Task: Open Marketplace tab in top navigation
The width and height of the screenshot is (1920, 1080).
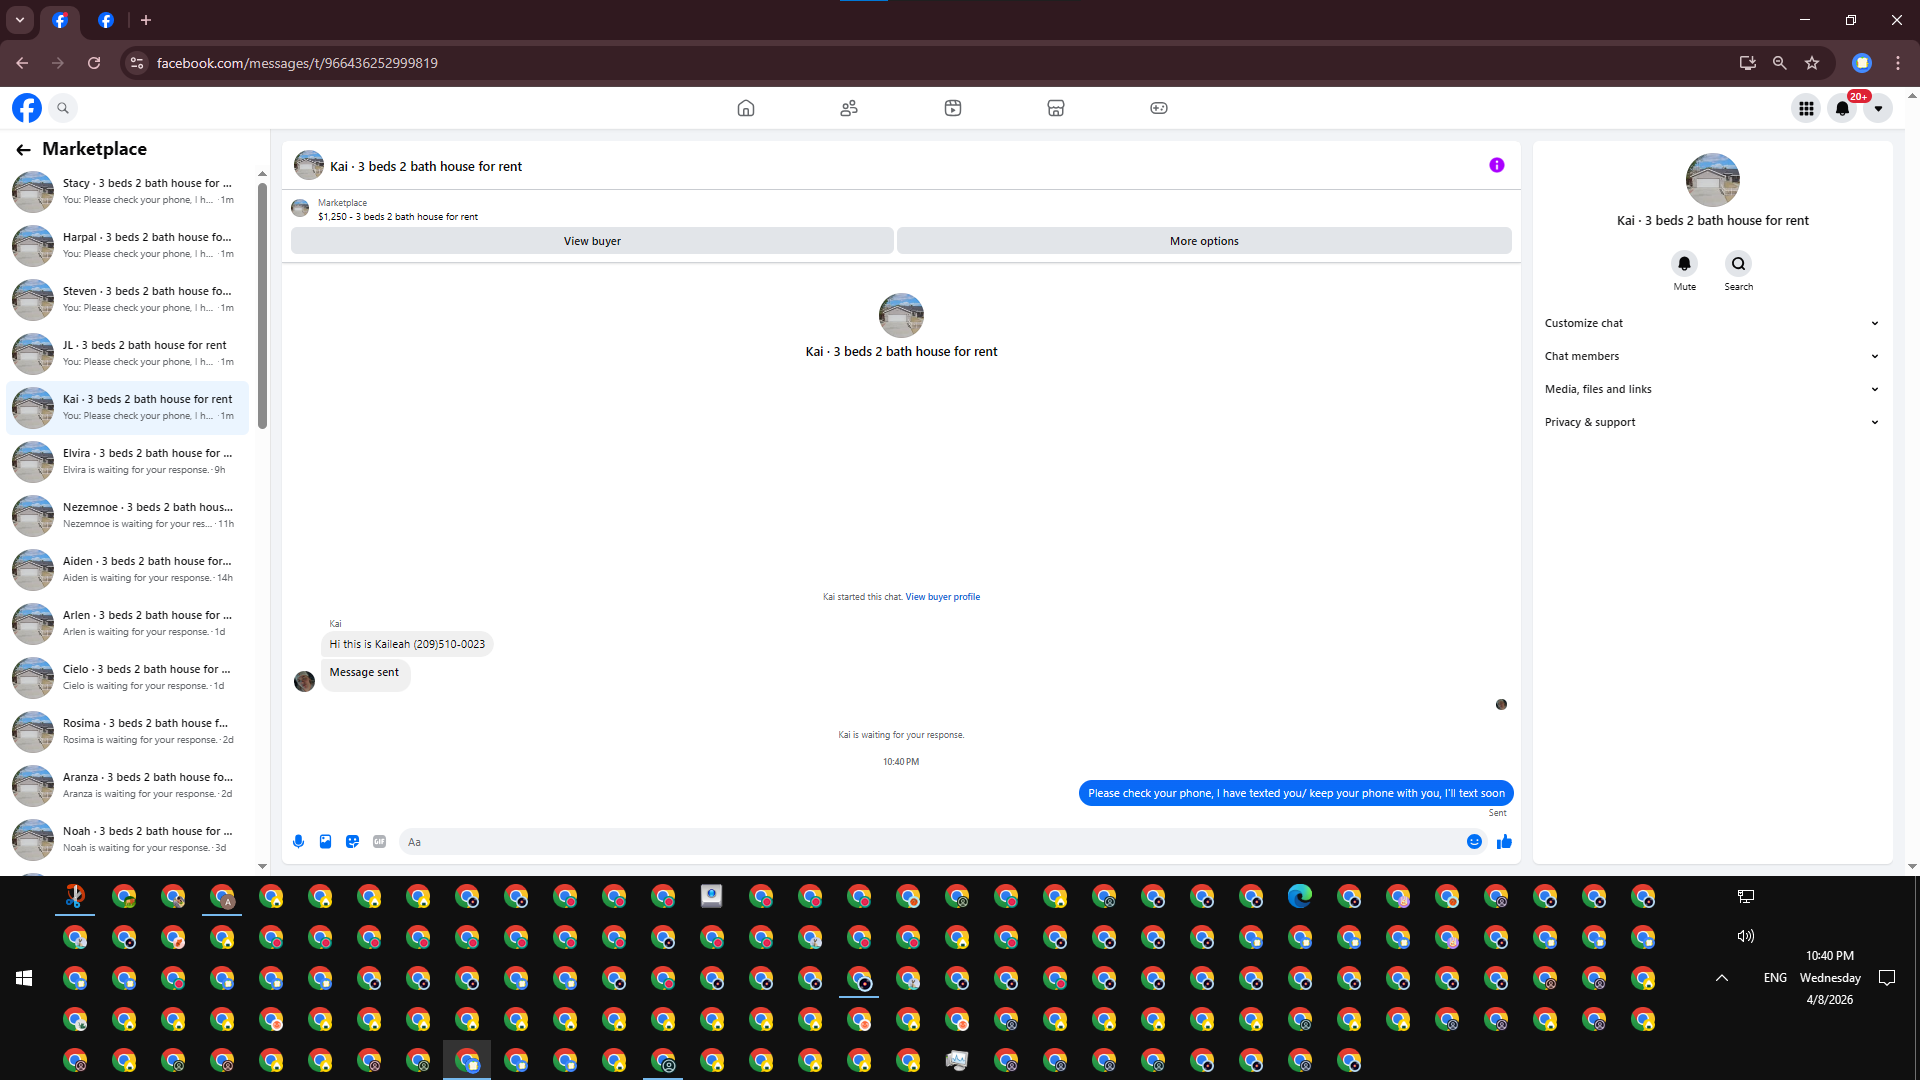Action: 1055,108
